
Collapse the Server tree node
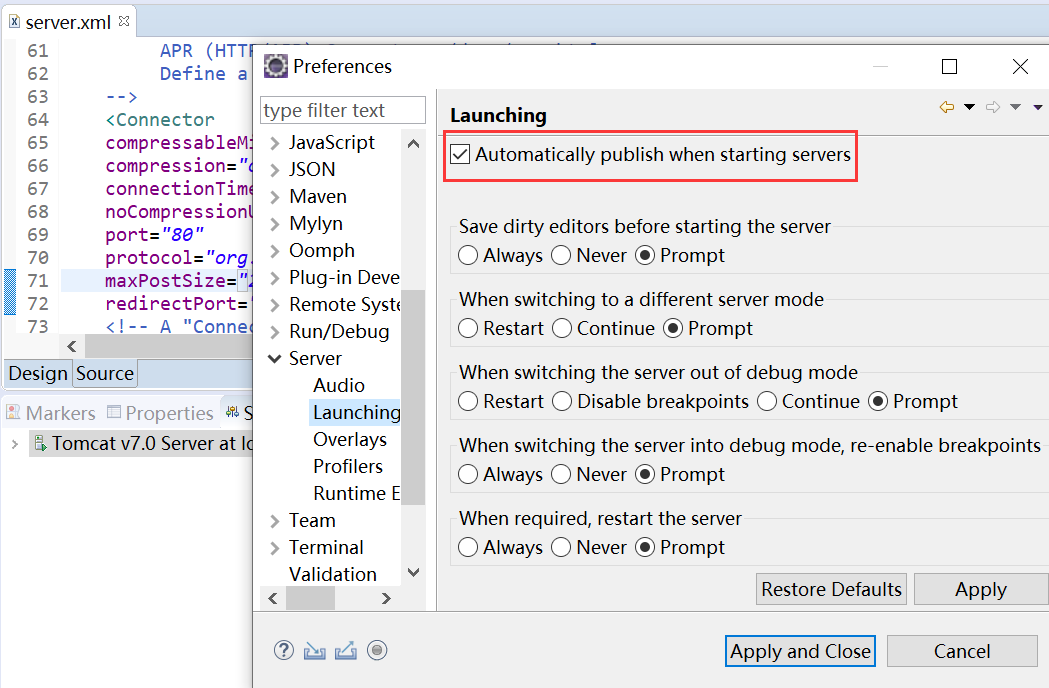tap(275, 359)
